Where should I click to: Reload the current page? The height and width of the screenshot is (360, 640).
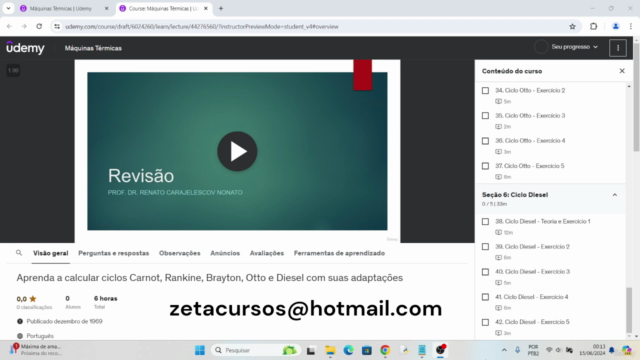(39, 27)
